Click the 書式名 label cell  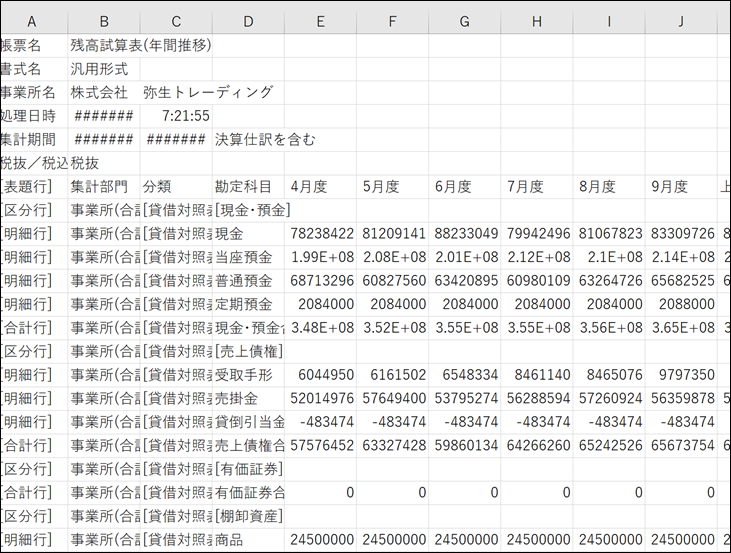point(34,69)
